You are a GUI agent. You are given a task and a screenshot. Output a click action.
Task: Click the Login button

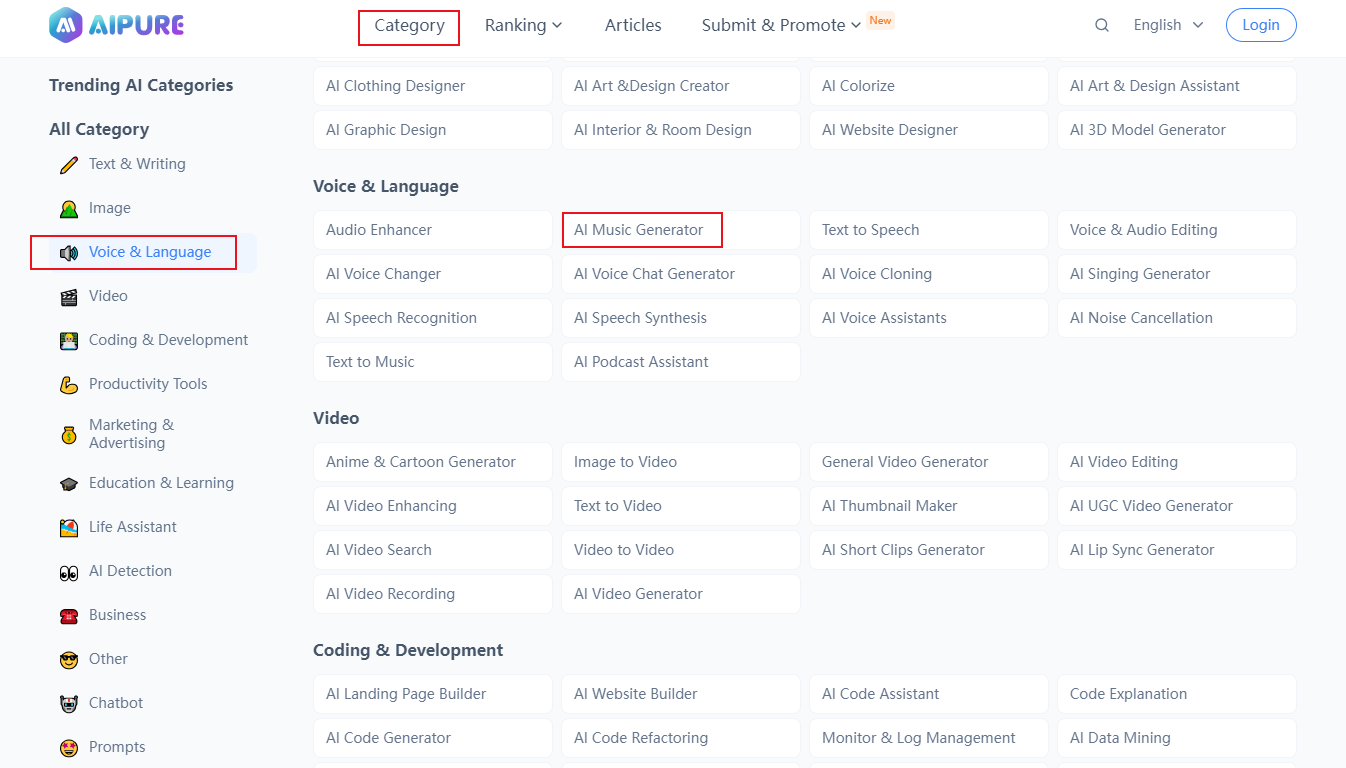tap(1261, 25)
